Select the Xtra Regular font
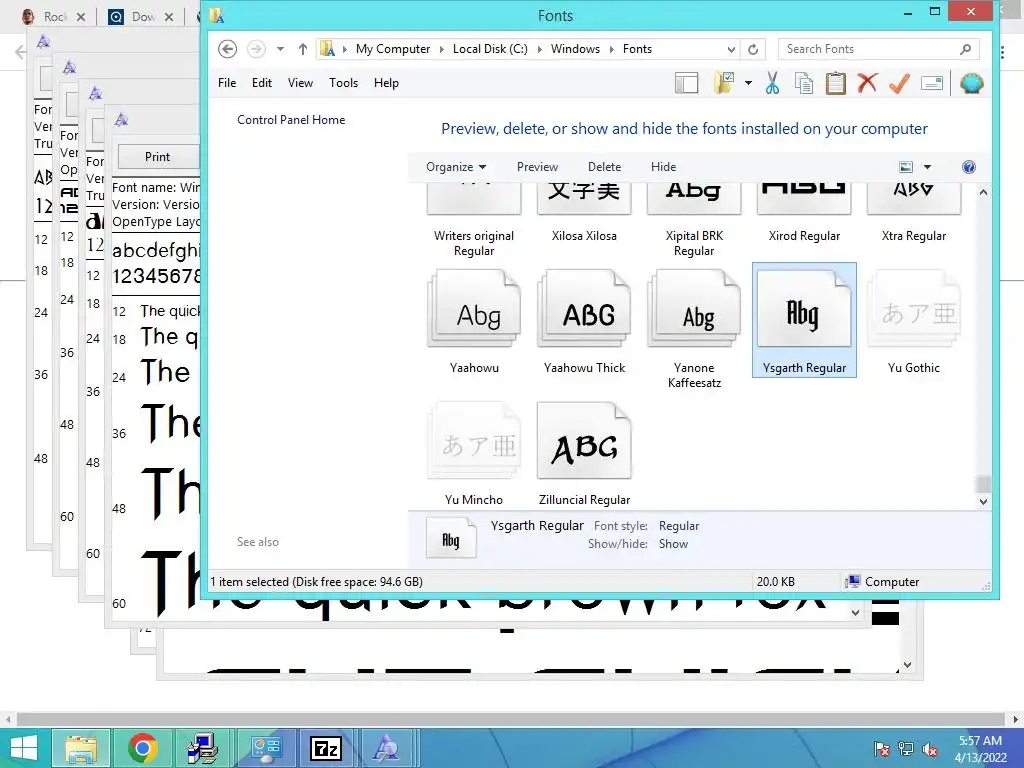This screenshot has width=1024, height=768. point(914,214)
